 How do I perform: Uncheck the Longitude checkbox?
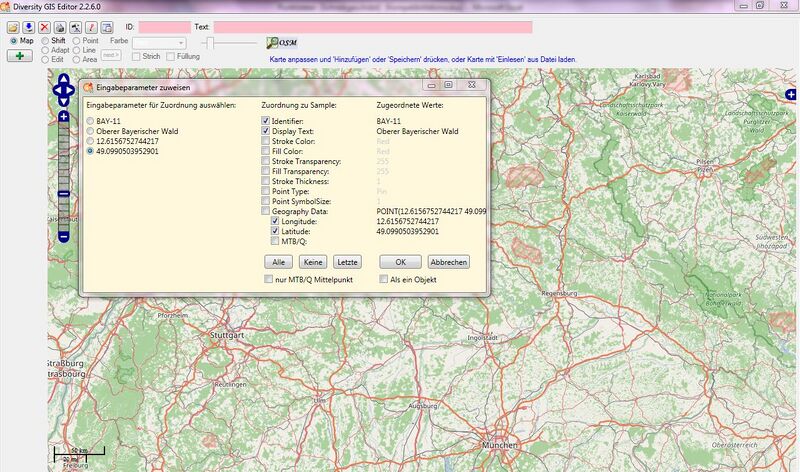click(x=275, y=221)
